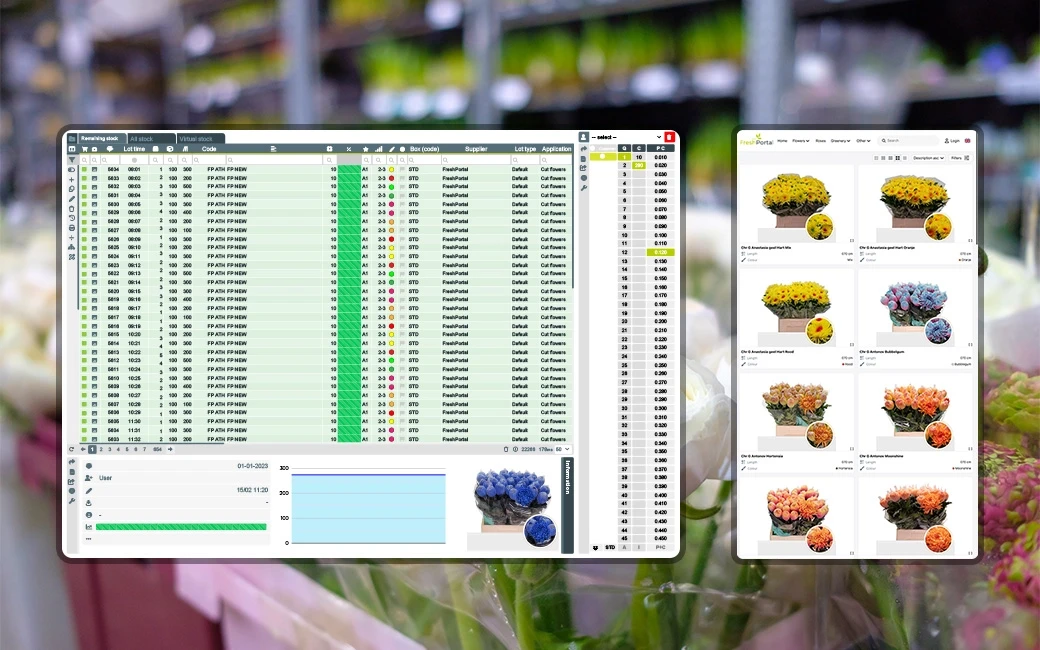
Task: Click the speech bubble column header icon
Action: 110,149
